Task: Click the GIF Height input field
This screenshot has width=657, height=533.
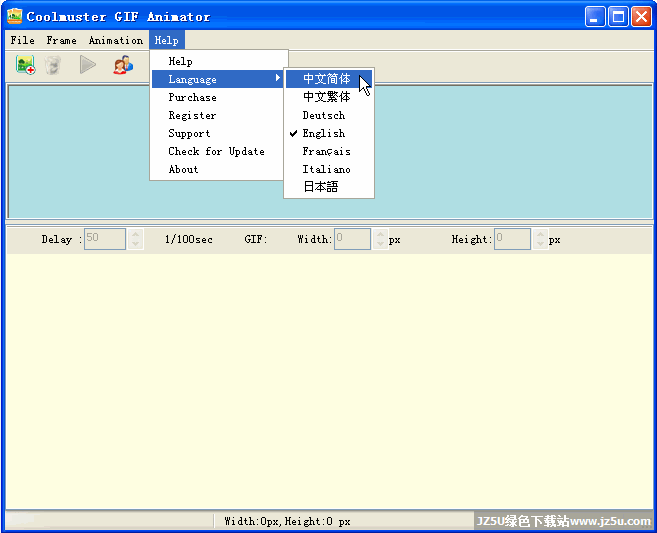Action: tap(512, 239)
